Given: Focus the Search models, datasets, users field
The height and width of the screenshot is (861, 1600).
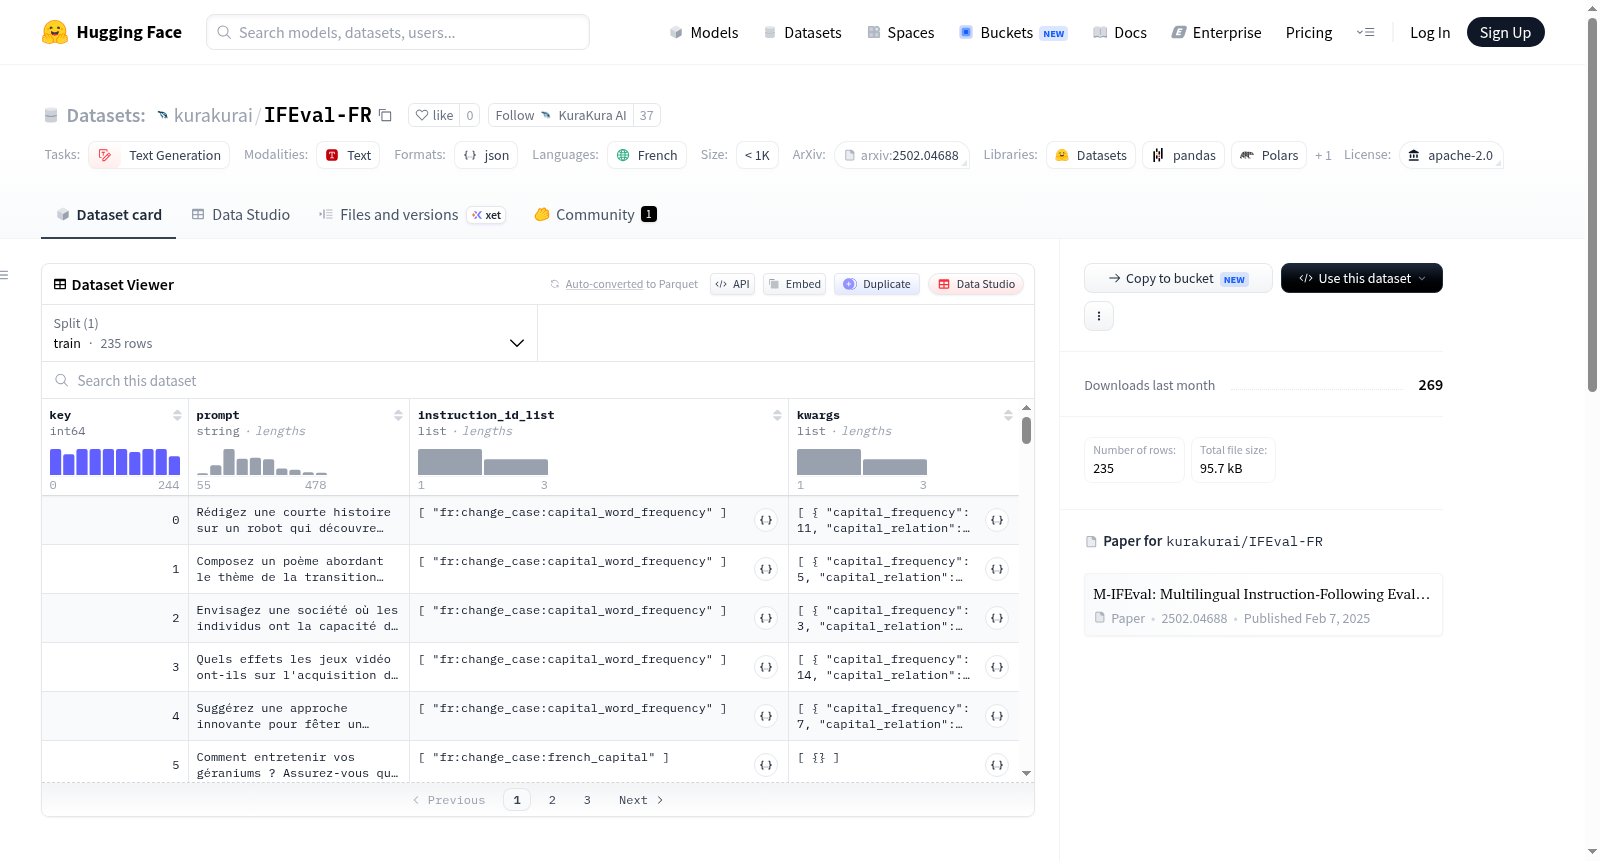Looking at the screenshot, I should point(398,32).
